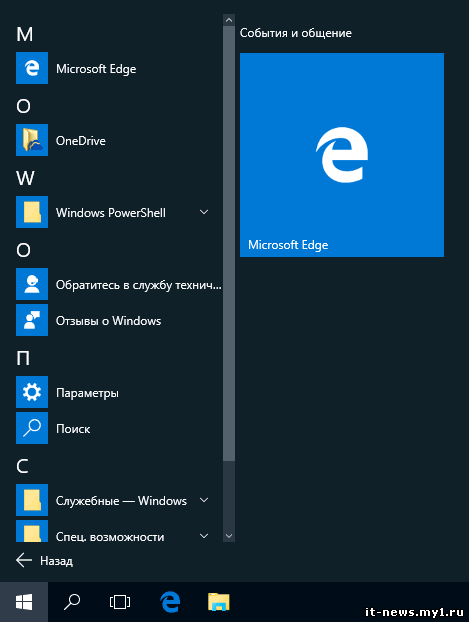Click the Windows Start button on taskbar

point(24,602)
